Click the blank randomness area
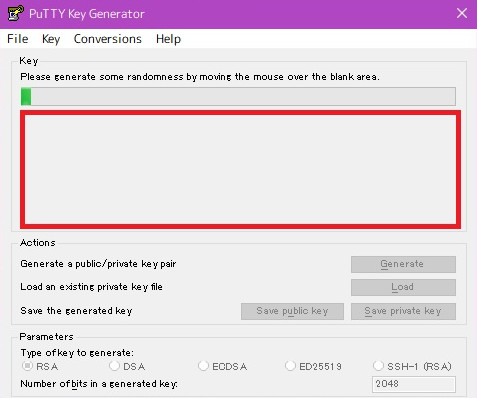Screen dimensions: 477x398 [240, 170]
